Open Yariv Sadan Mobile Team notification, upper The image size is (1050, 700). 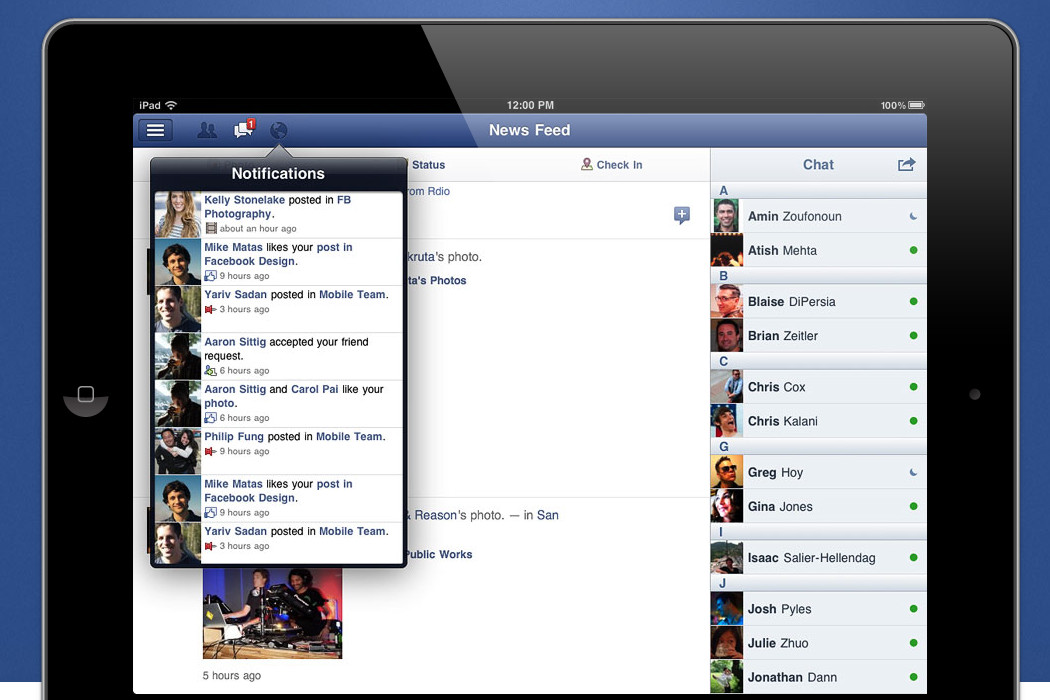click(279, 309)
